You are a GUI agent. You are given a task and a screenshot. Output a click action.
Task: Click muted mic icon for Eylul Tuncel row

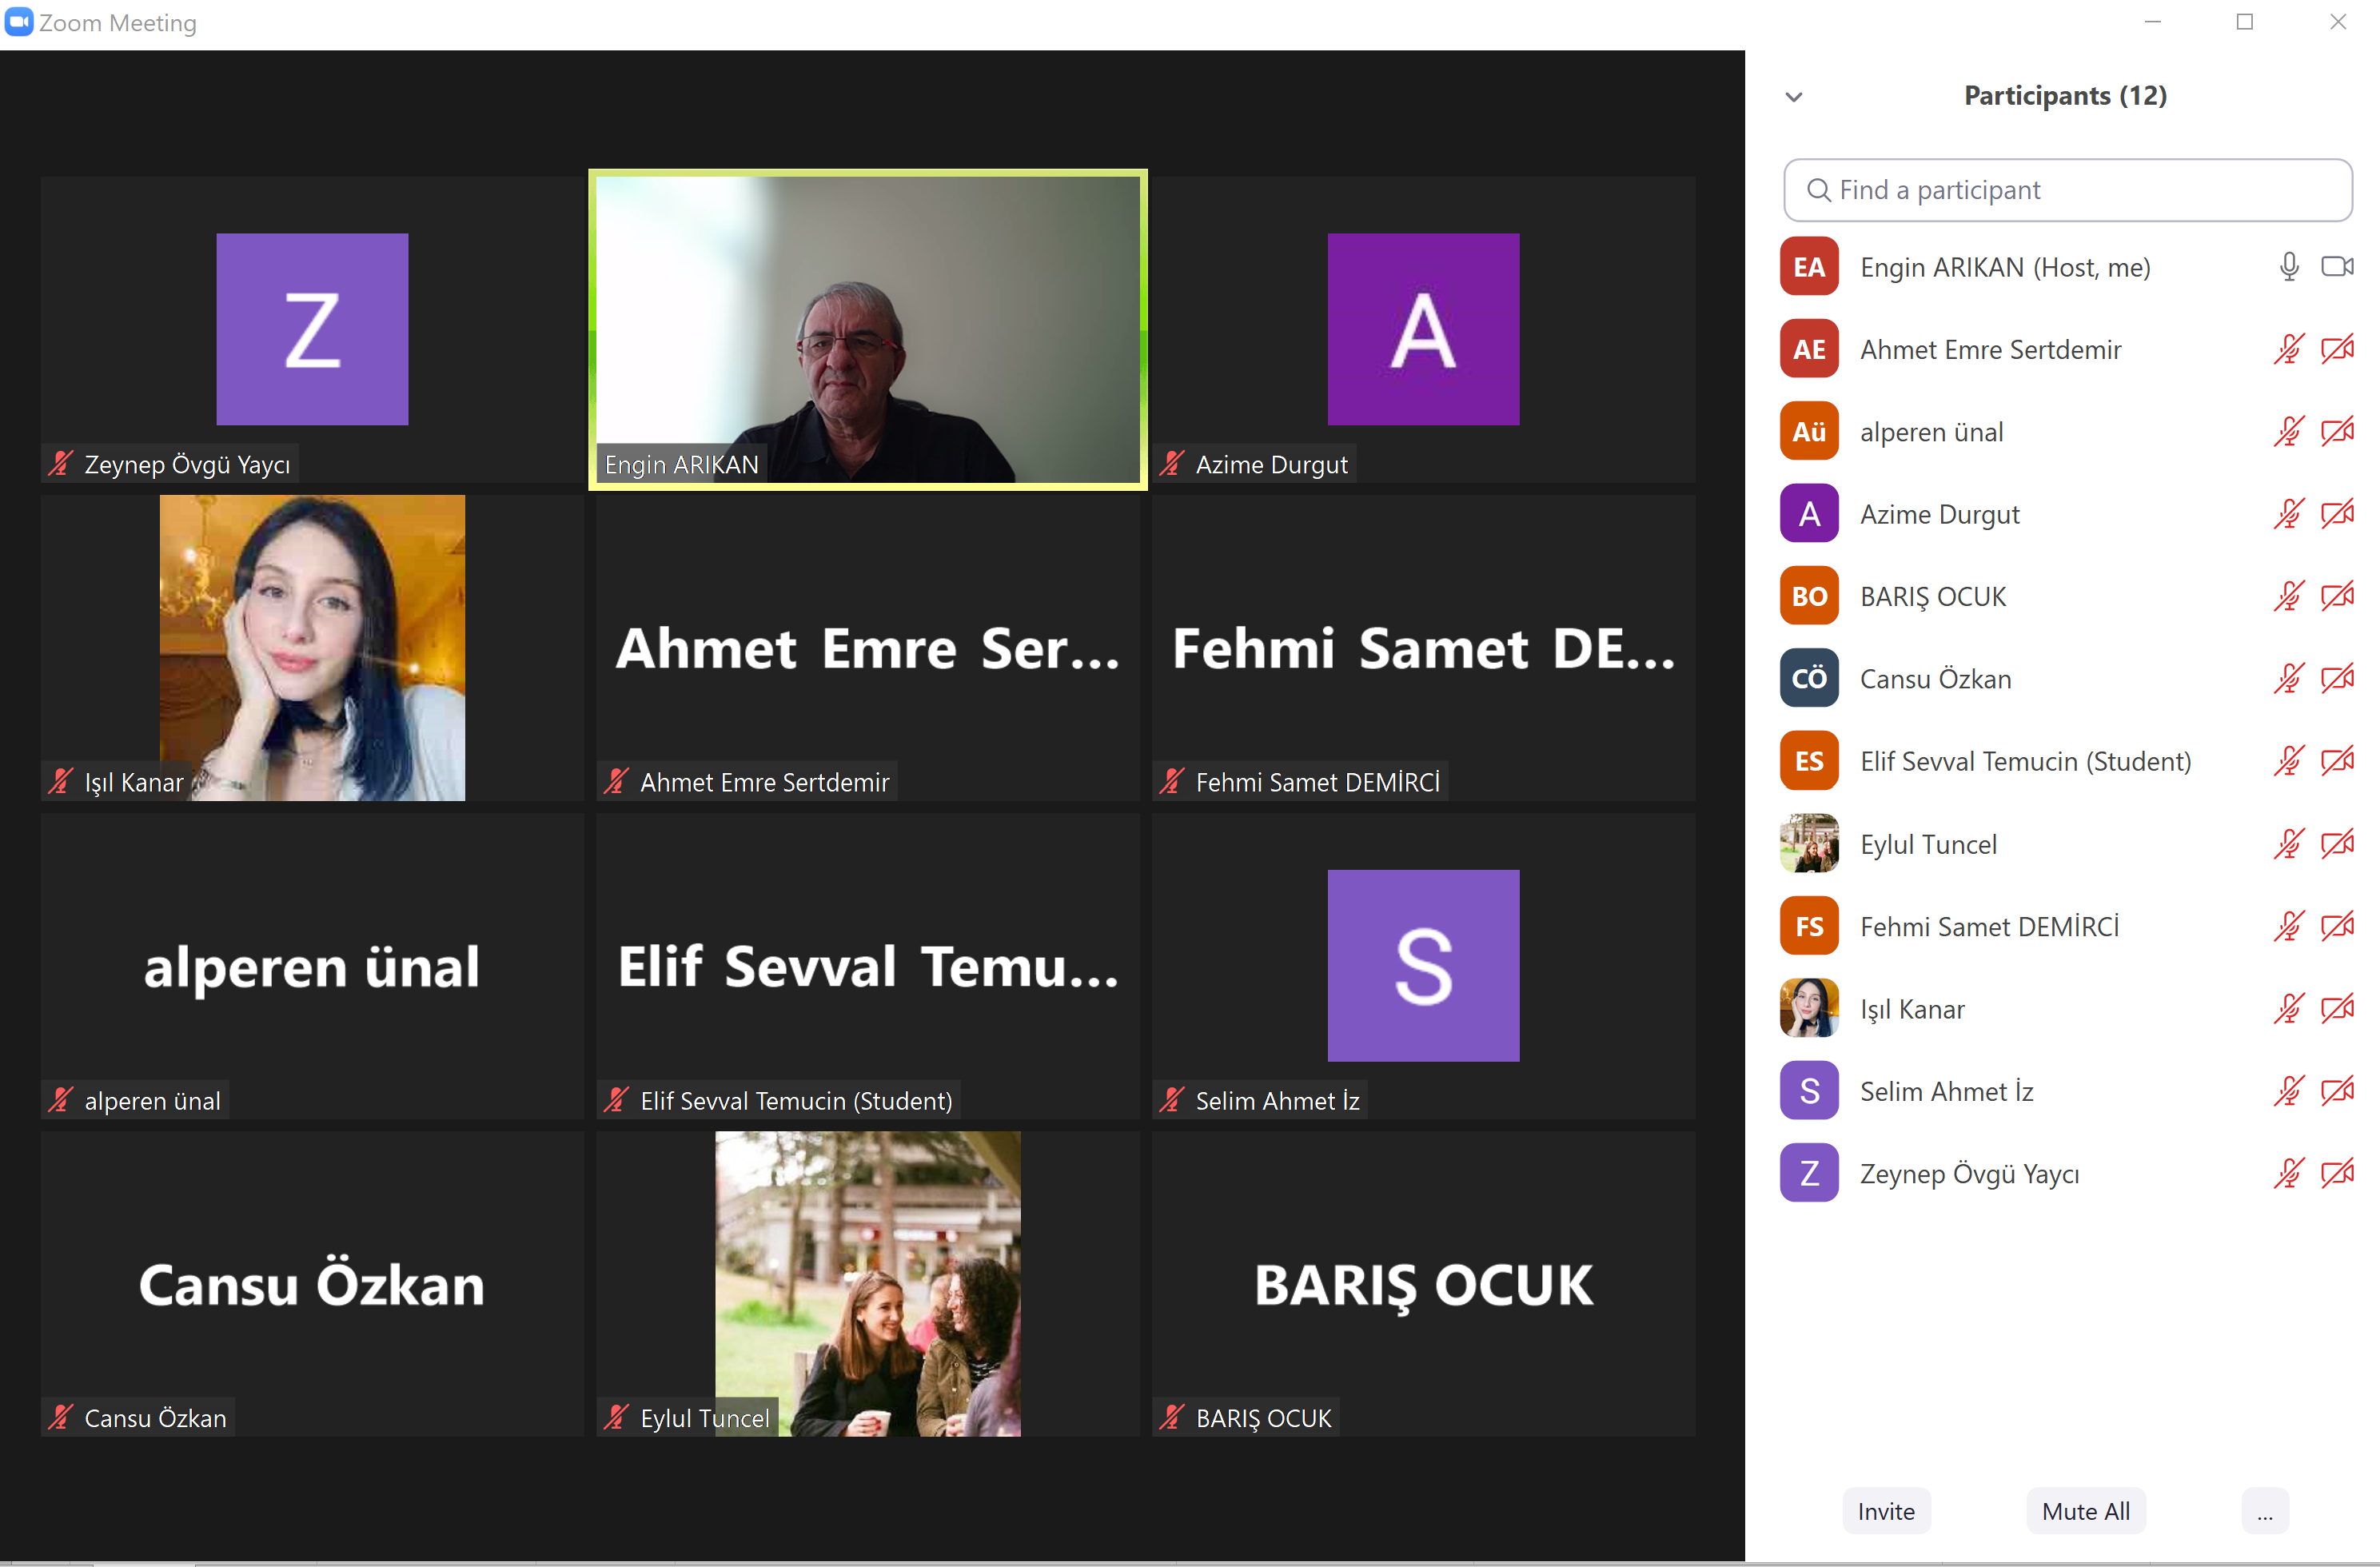2288,843
